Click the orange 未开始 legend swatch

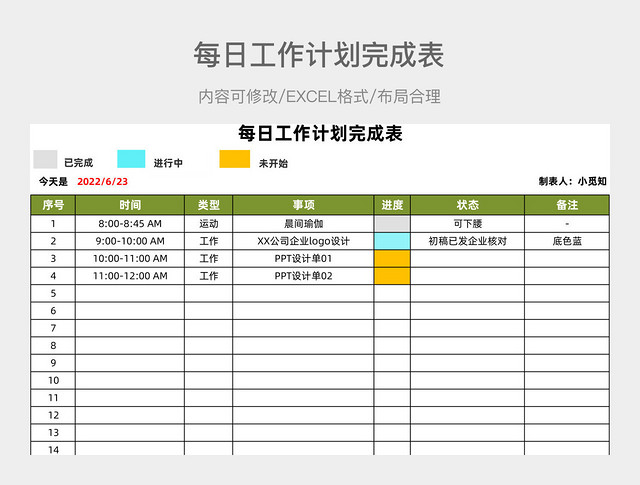(x=235, y=159)
